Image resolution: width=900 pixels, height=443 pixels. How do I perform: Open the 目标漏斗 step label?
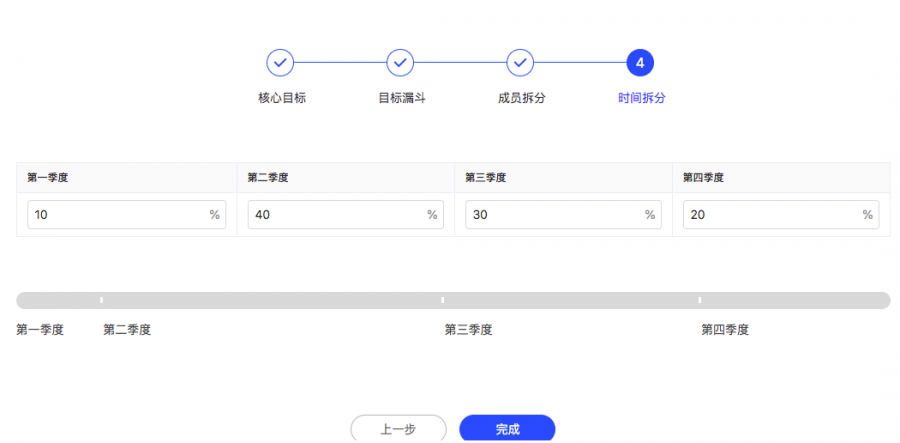[402, 98]
